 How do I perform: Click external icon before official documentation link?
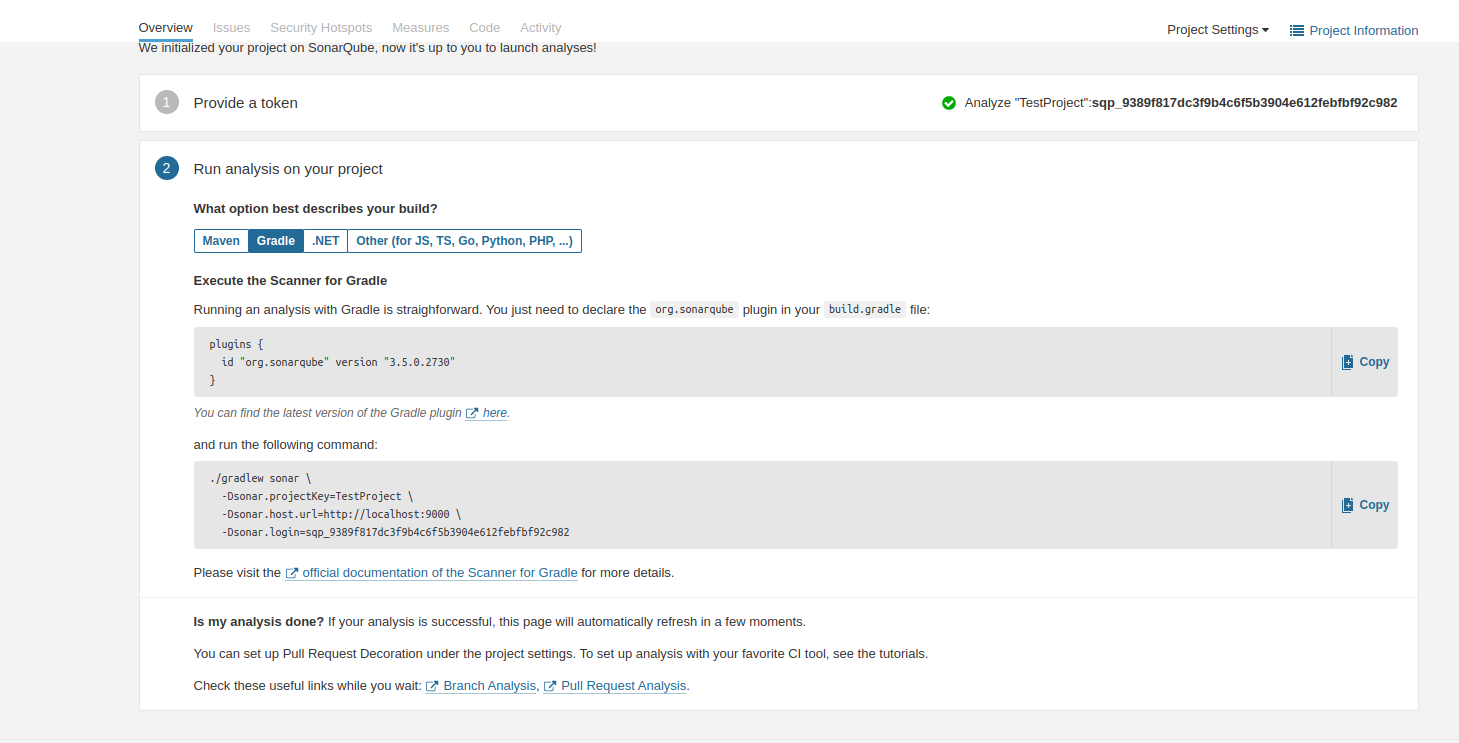click(x=292, y=573)
